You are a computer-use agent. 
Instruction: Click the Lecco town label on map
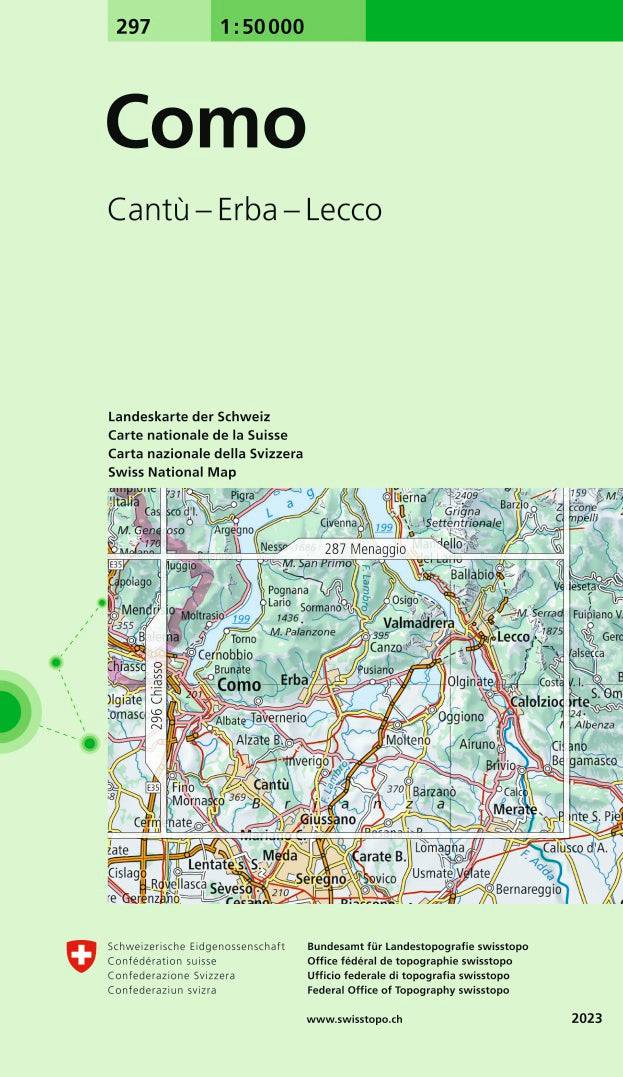[513, 637]
